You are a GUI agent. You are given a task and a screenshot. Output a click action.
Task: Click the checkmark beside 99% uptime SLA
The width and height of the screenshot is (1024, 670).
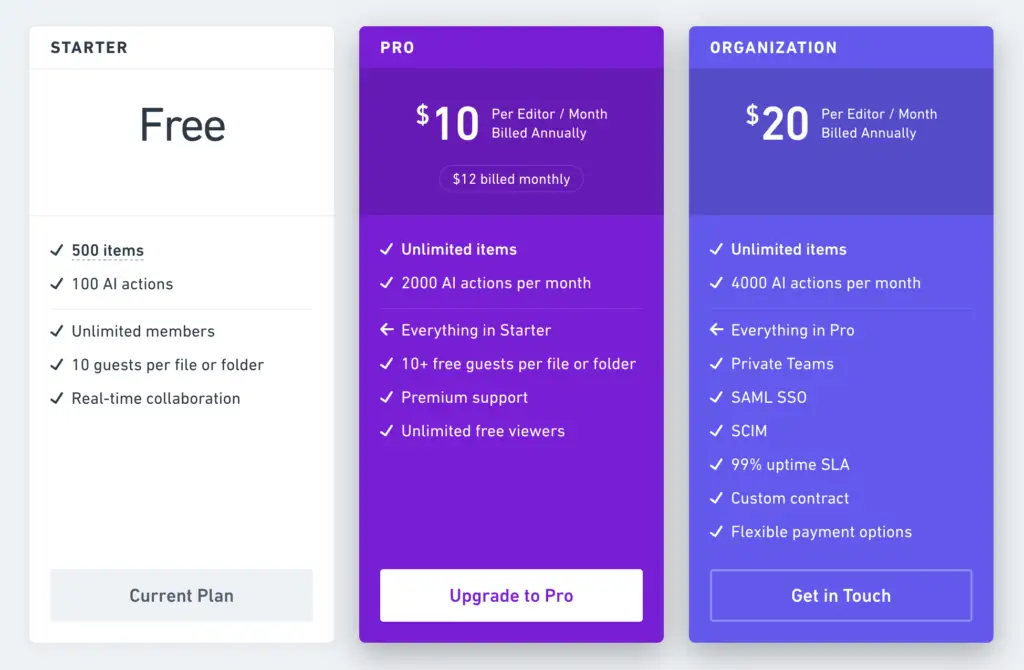coord(716,464)
